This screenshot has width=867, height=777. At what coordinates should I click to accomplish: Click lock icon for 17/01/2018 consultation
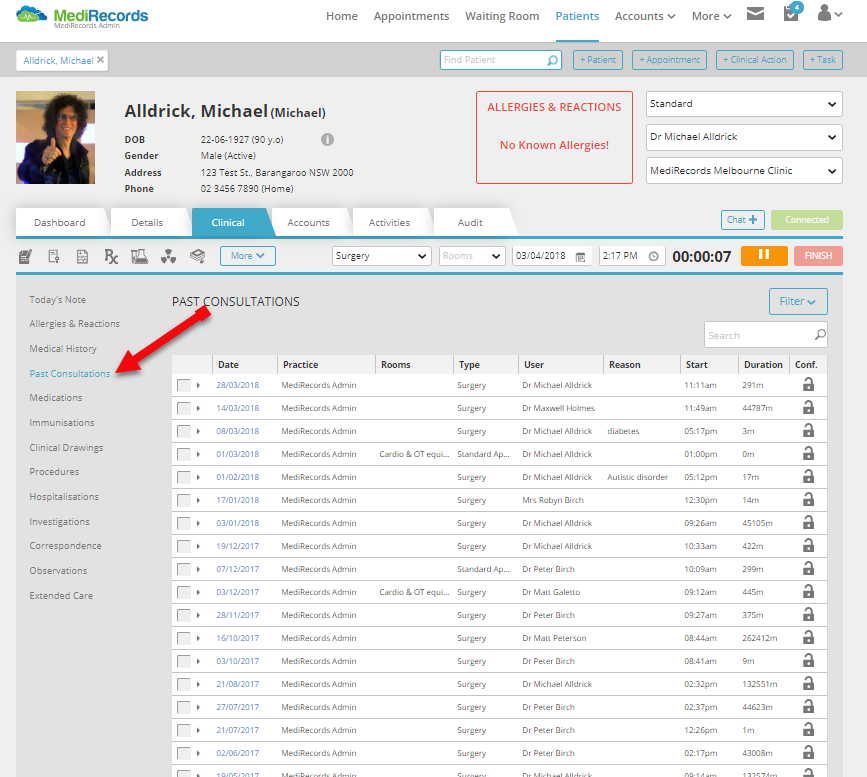pyautogui.click(x=808, y=499)
